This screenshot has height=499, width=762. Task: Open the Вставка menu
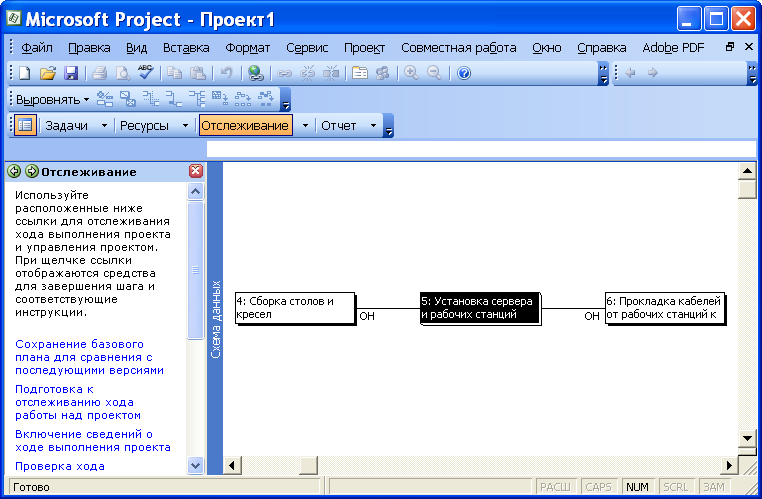coord(186,48)
